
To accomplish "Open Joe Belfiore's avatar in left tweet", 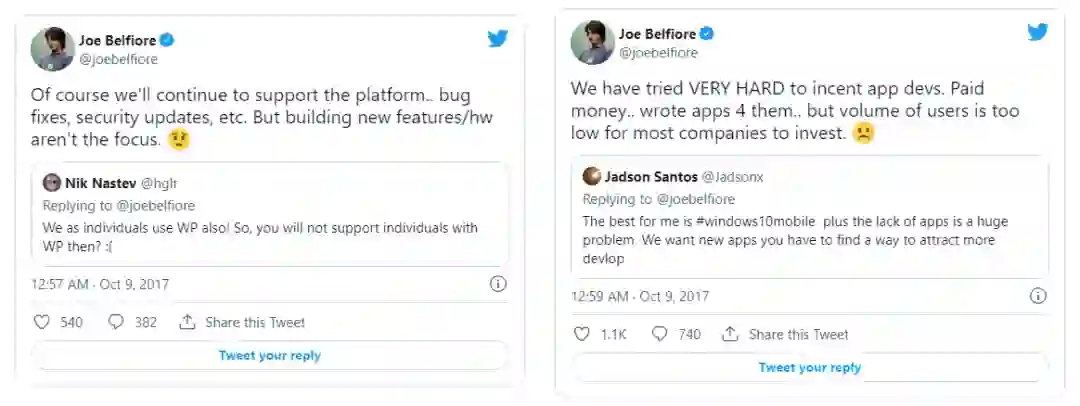I will click(52, 49).
